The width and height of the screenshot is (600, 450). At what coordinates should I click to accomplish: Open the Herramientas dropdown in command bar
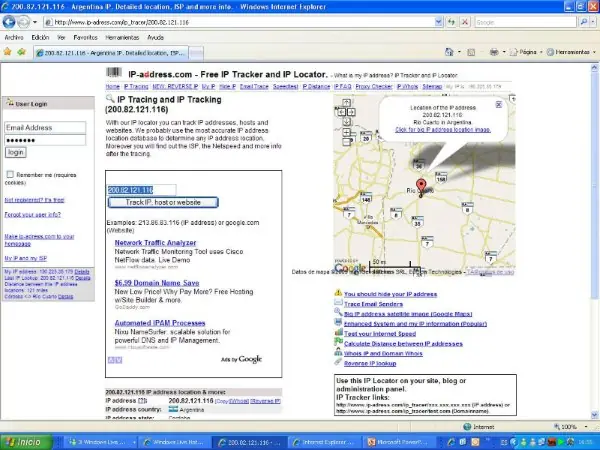coord(571,52)
